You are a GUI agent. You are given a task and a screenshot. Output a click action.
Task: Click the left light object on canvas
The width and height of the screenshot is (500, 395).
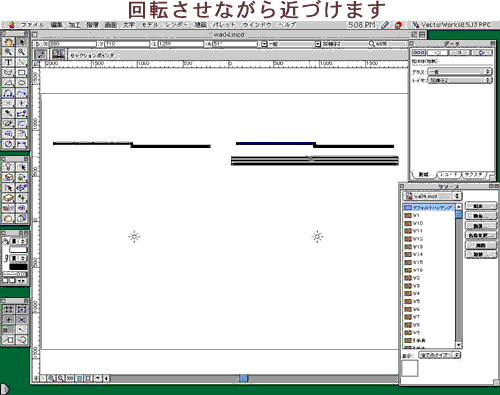pyautogui.click(x=134, y=237)
